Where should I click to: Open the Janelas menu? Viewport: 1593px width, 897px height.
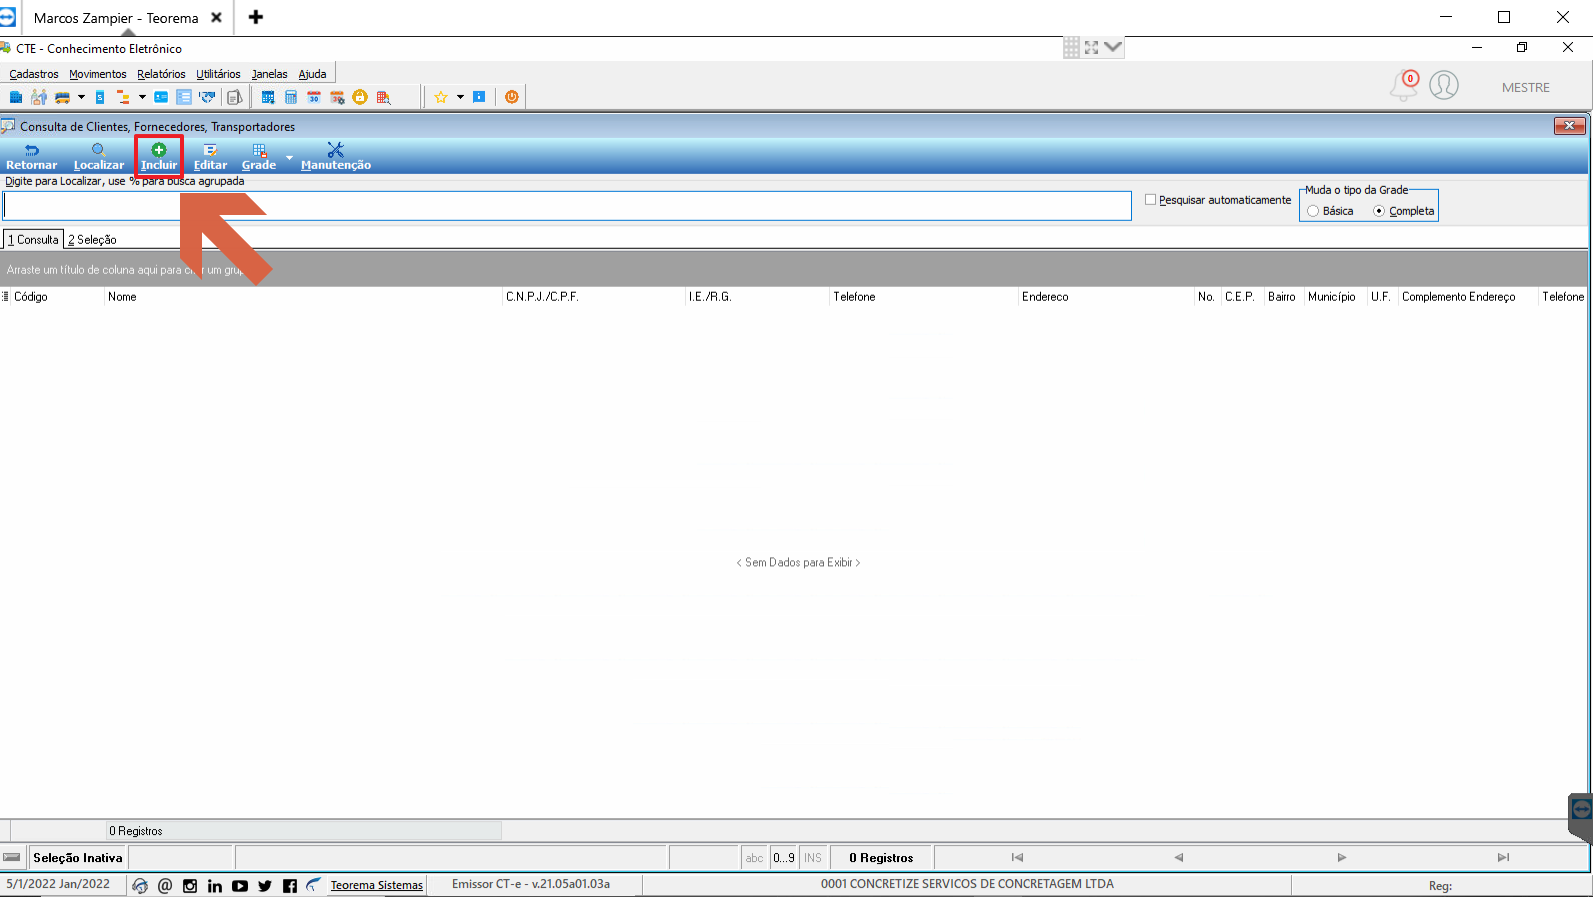point(269,74)
